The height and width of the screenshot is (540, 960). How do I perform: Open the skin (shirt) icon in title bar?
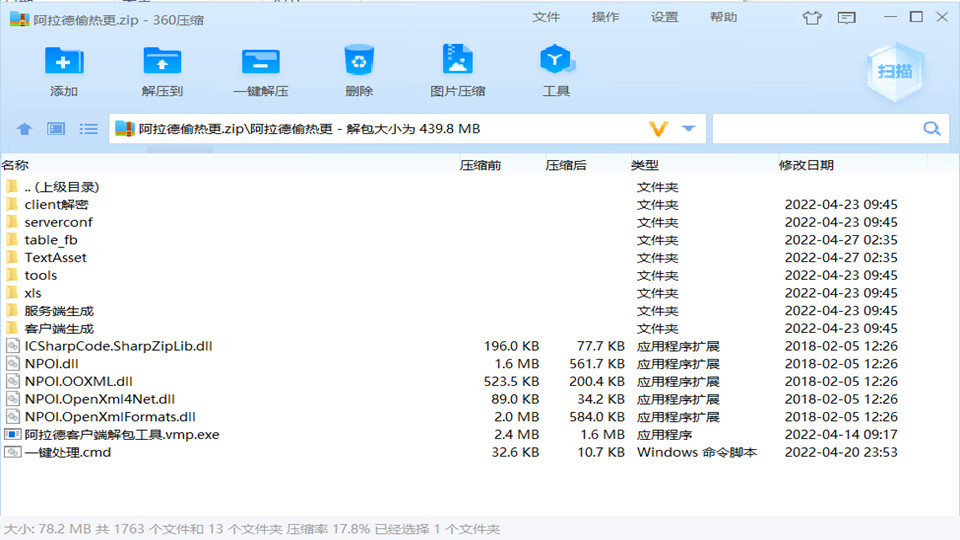(812, 18)
